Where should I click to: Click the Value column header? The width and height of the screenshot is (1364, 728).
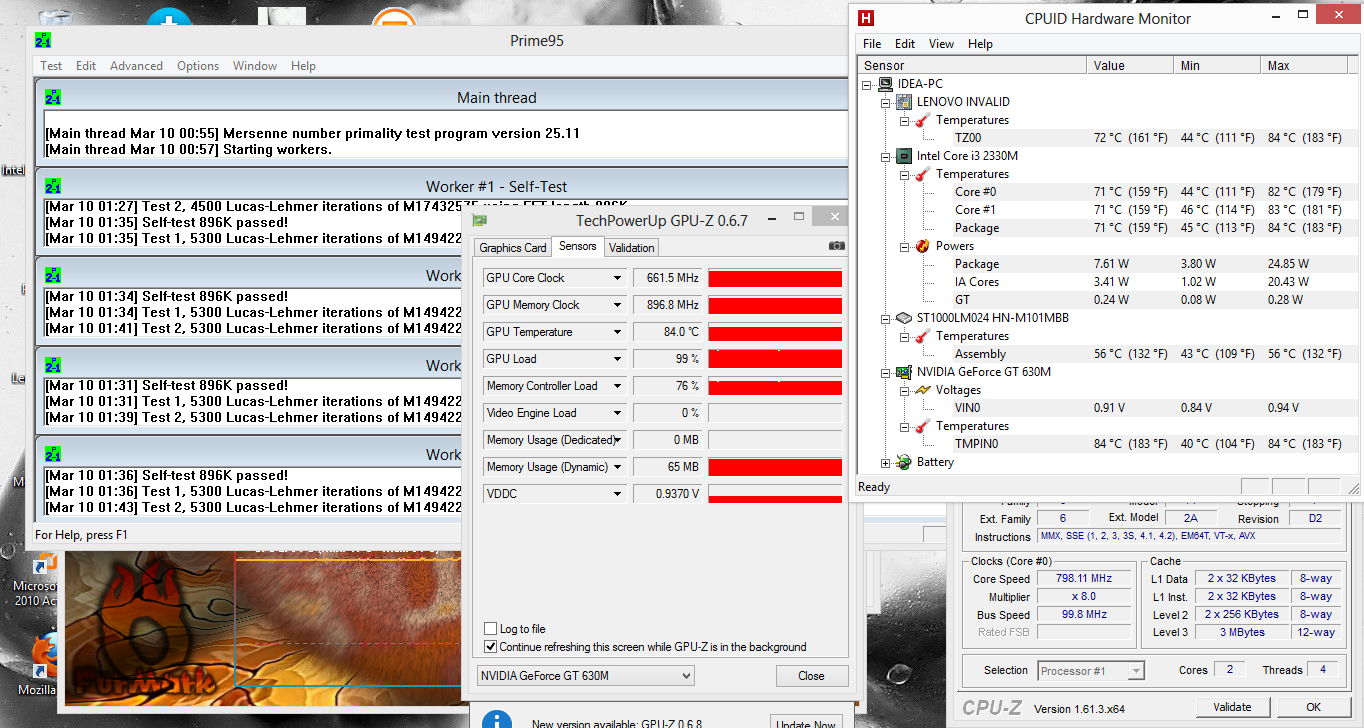1130,65
